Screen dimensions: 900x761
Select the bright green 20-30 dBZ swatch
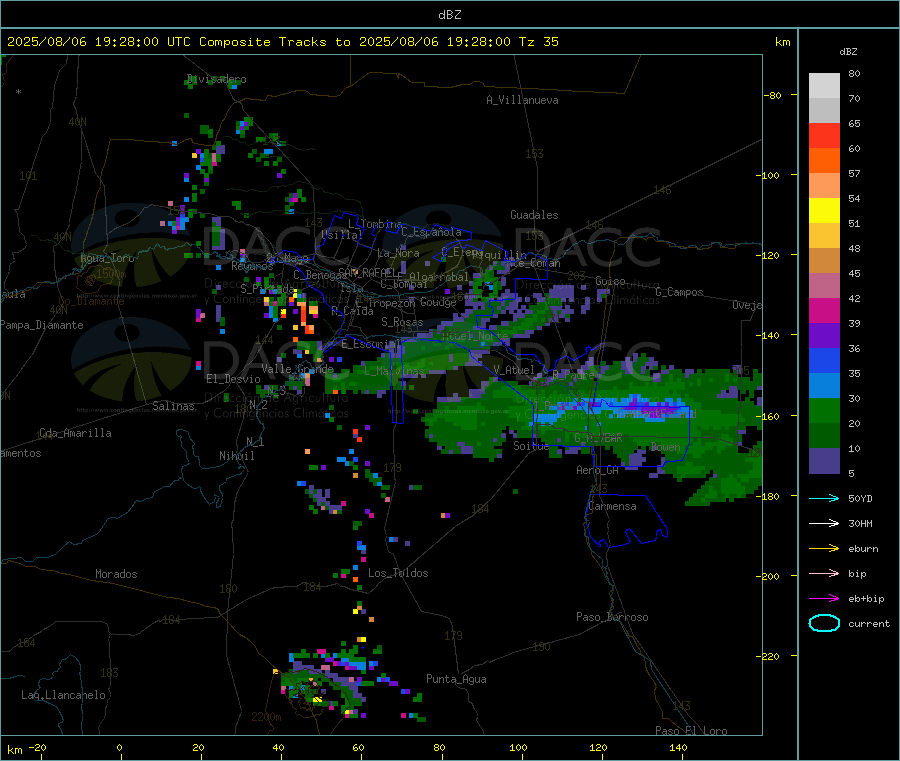tap(824, 411)
